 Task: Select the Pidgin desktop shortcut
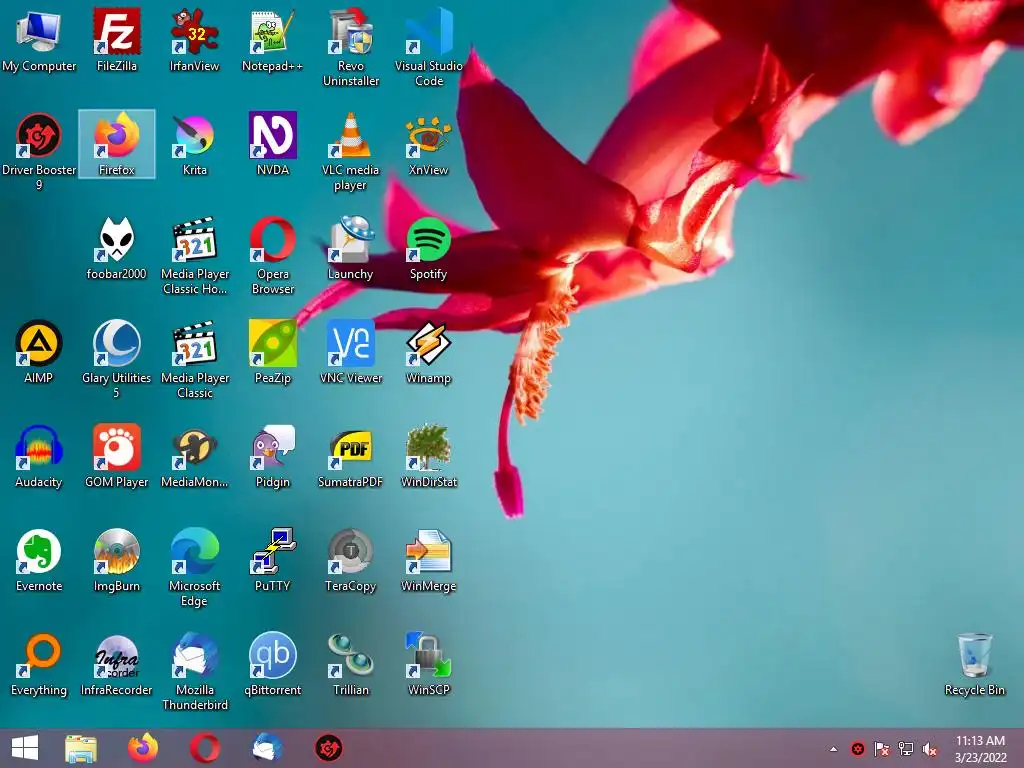click(272, 456)
